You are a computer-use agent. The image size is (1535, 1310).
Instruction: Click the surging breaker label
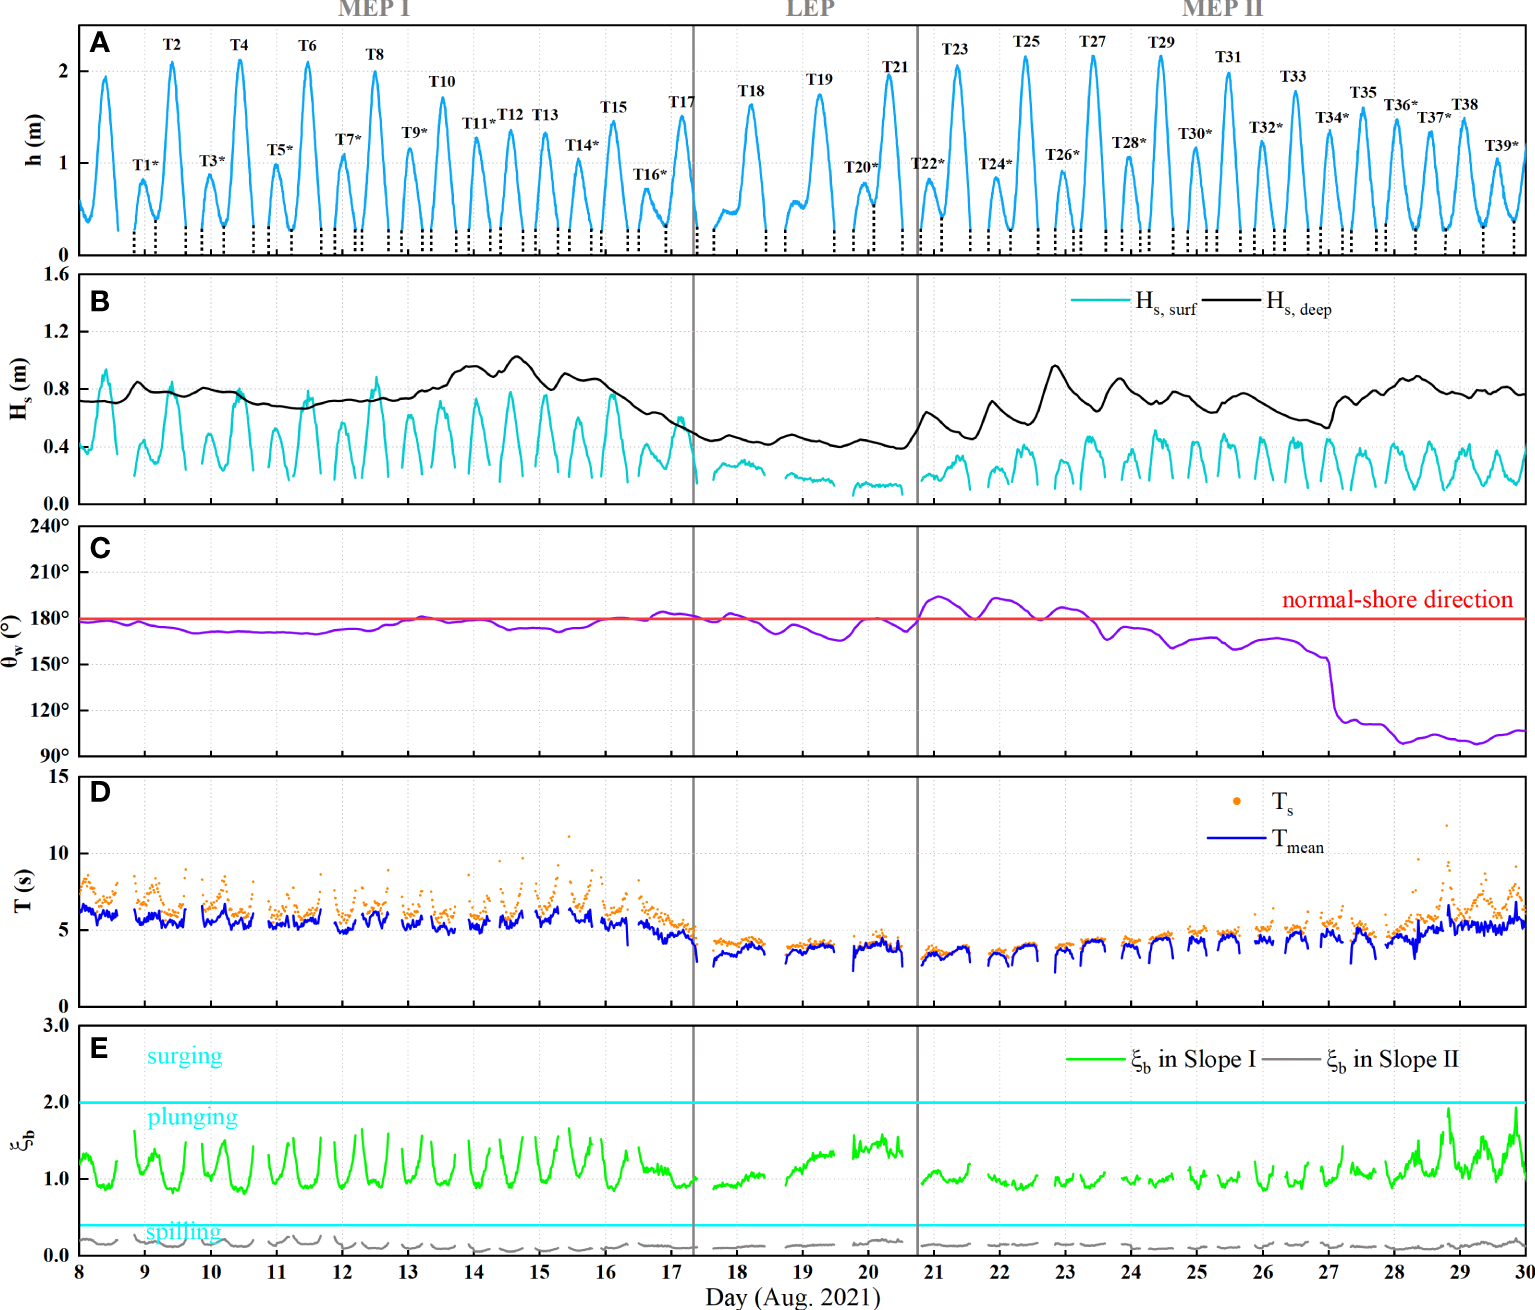click(184, 1056)
